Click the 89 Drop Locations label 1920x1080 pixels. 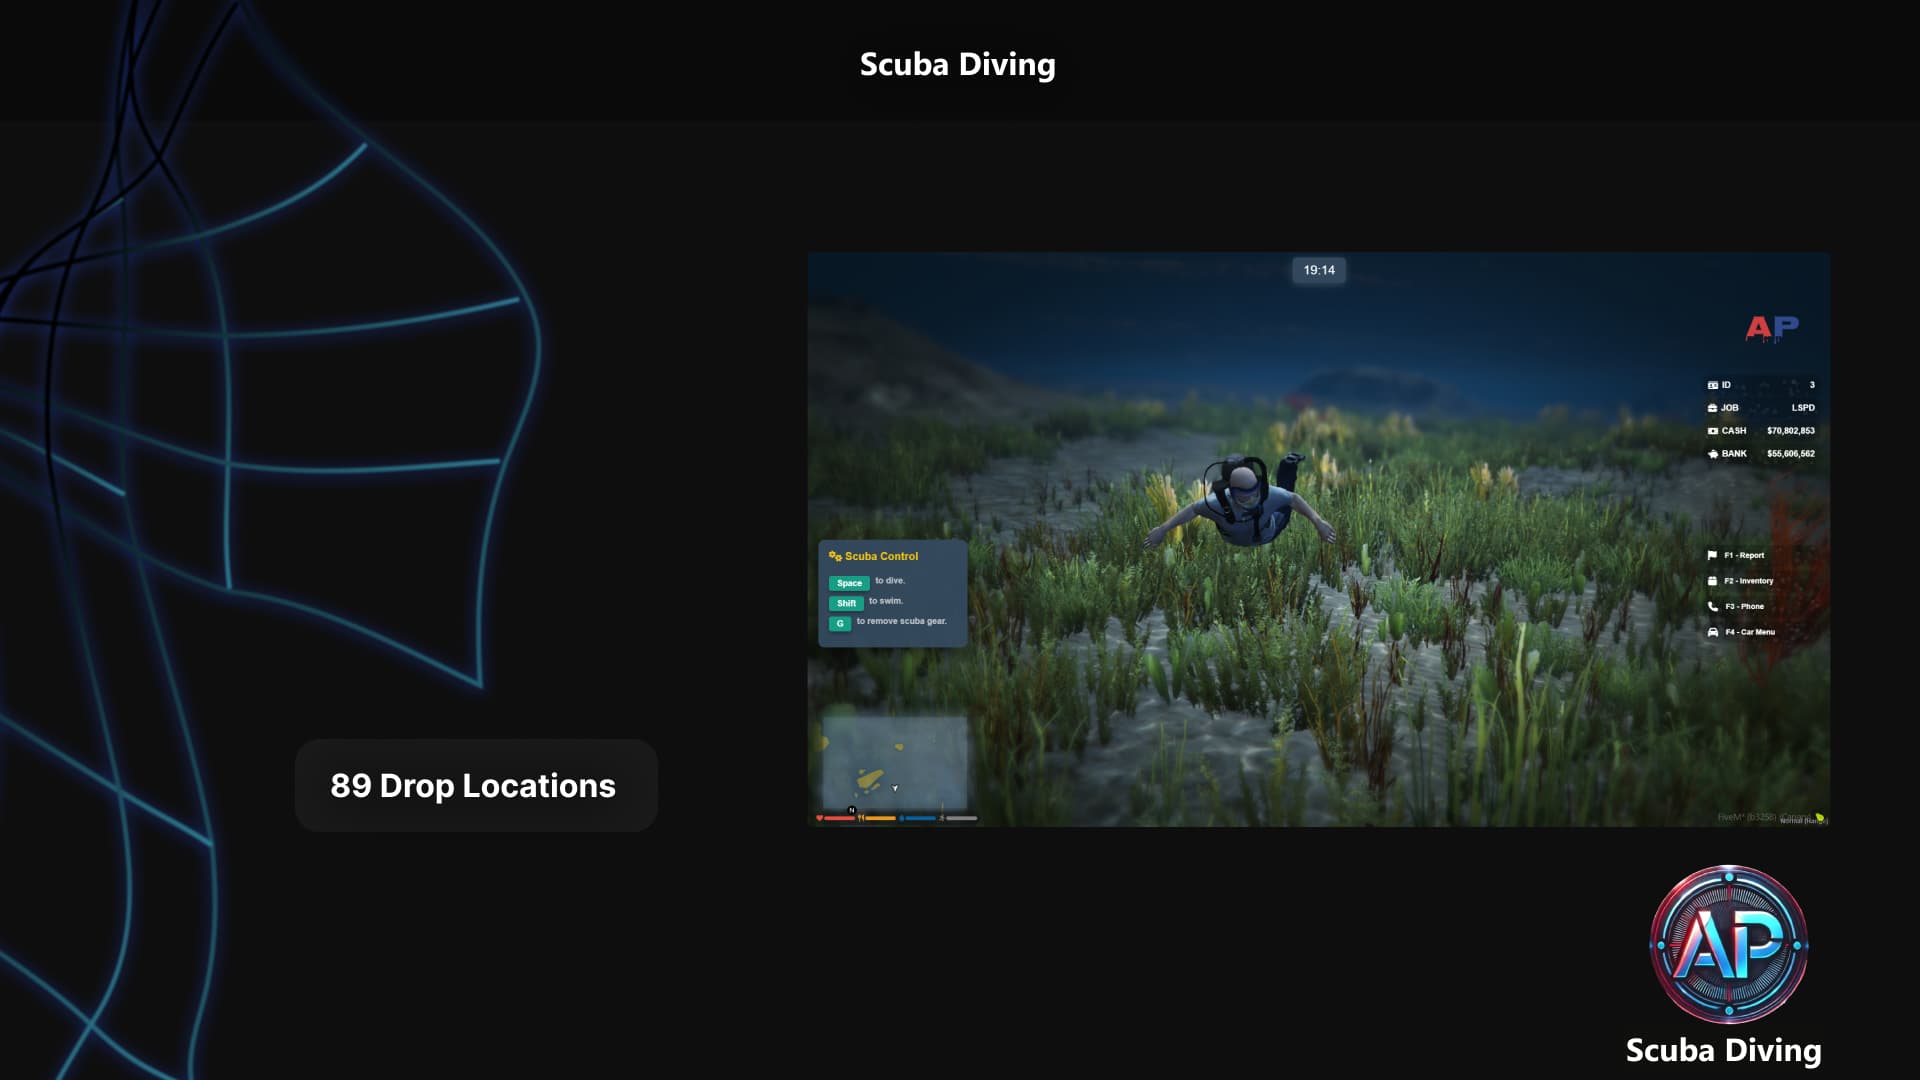[474, 786]
